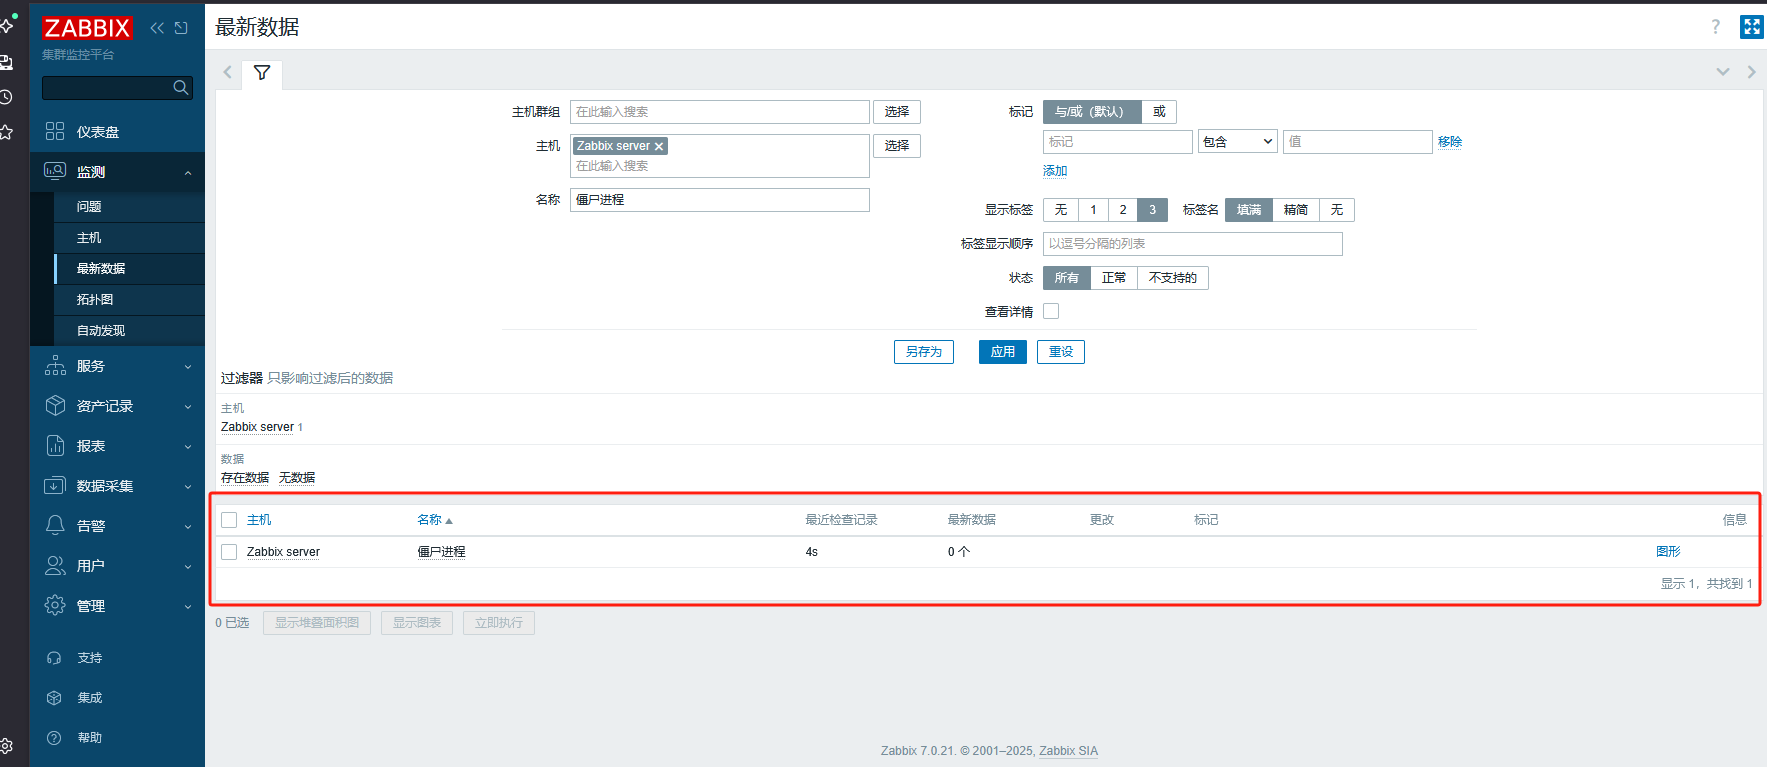This screenshot has height=767, width=1767.
Task: Click the 仪表盘 dashboard icon
Action: point(55,131)
